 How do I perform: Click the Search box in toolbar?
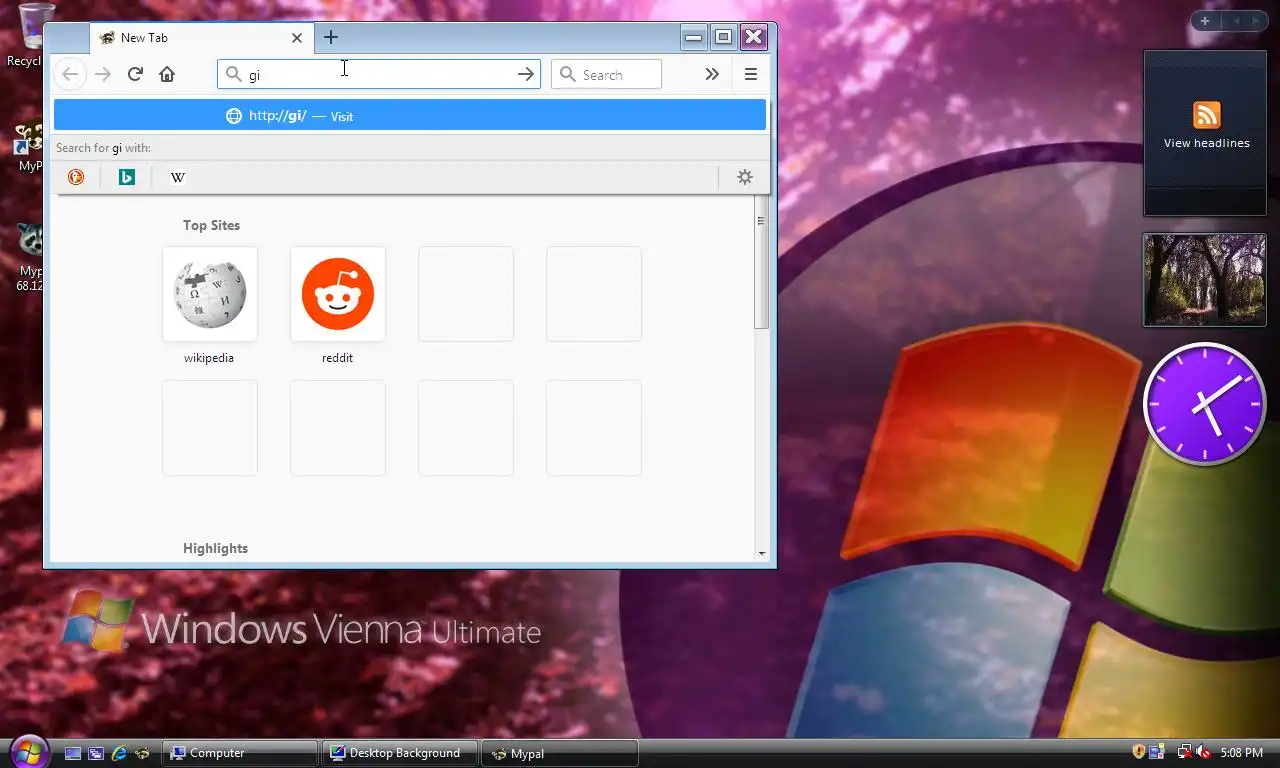(x=606, y=74)
